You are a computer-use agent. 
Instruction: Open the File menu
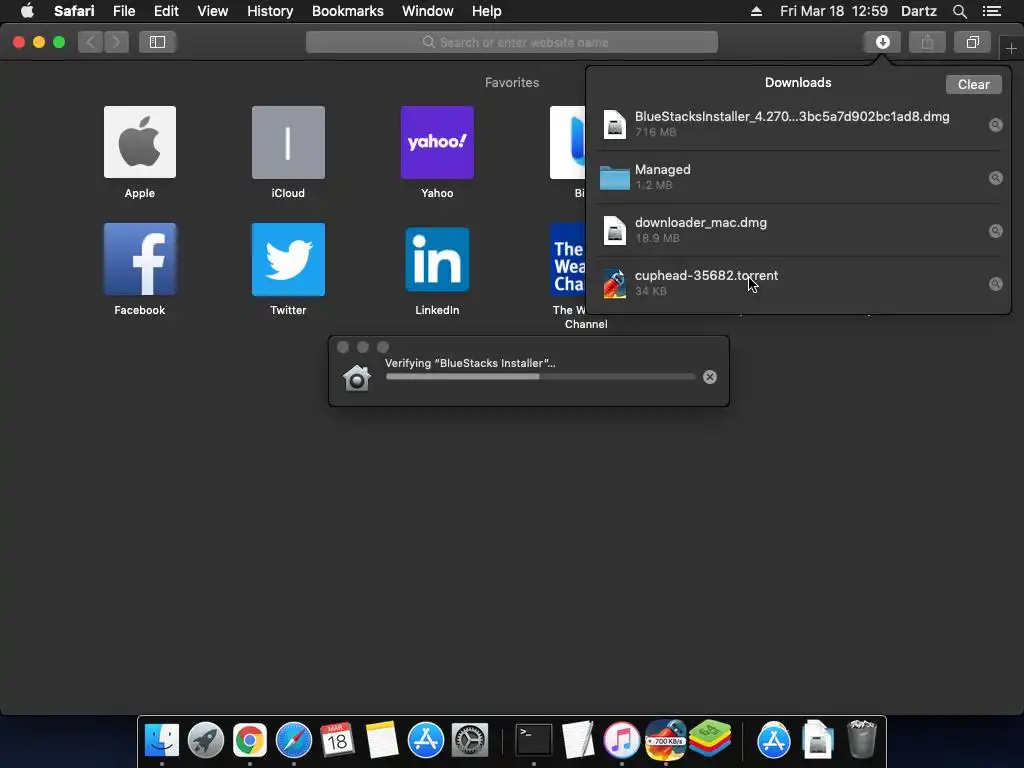click(x=123, y=11)
